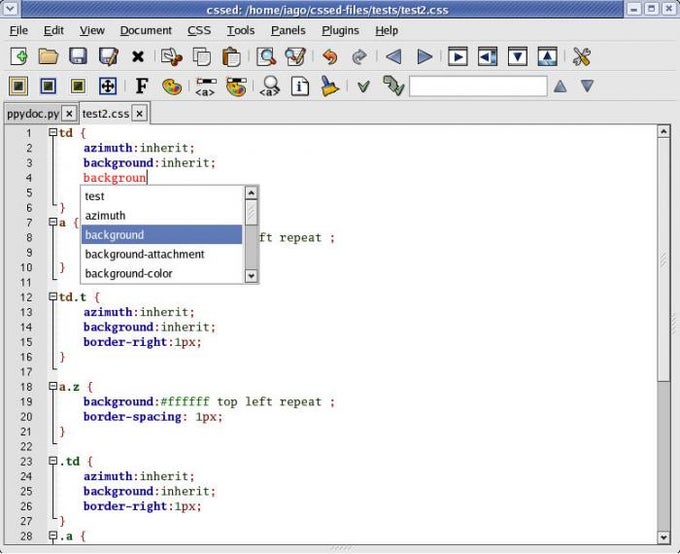680x554 pixels.
Task: Undo with the orange arrow icon
Action: (x=330, y=57)
